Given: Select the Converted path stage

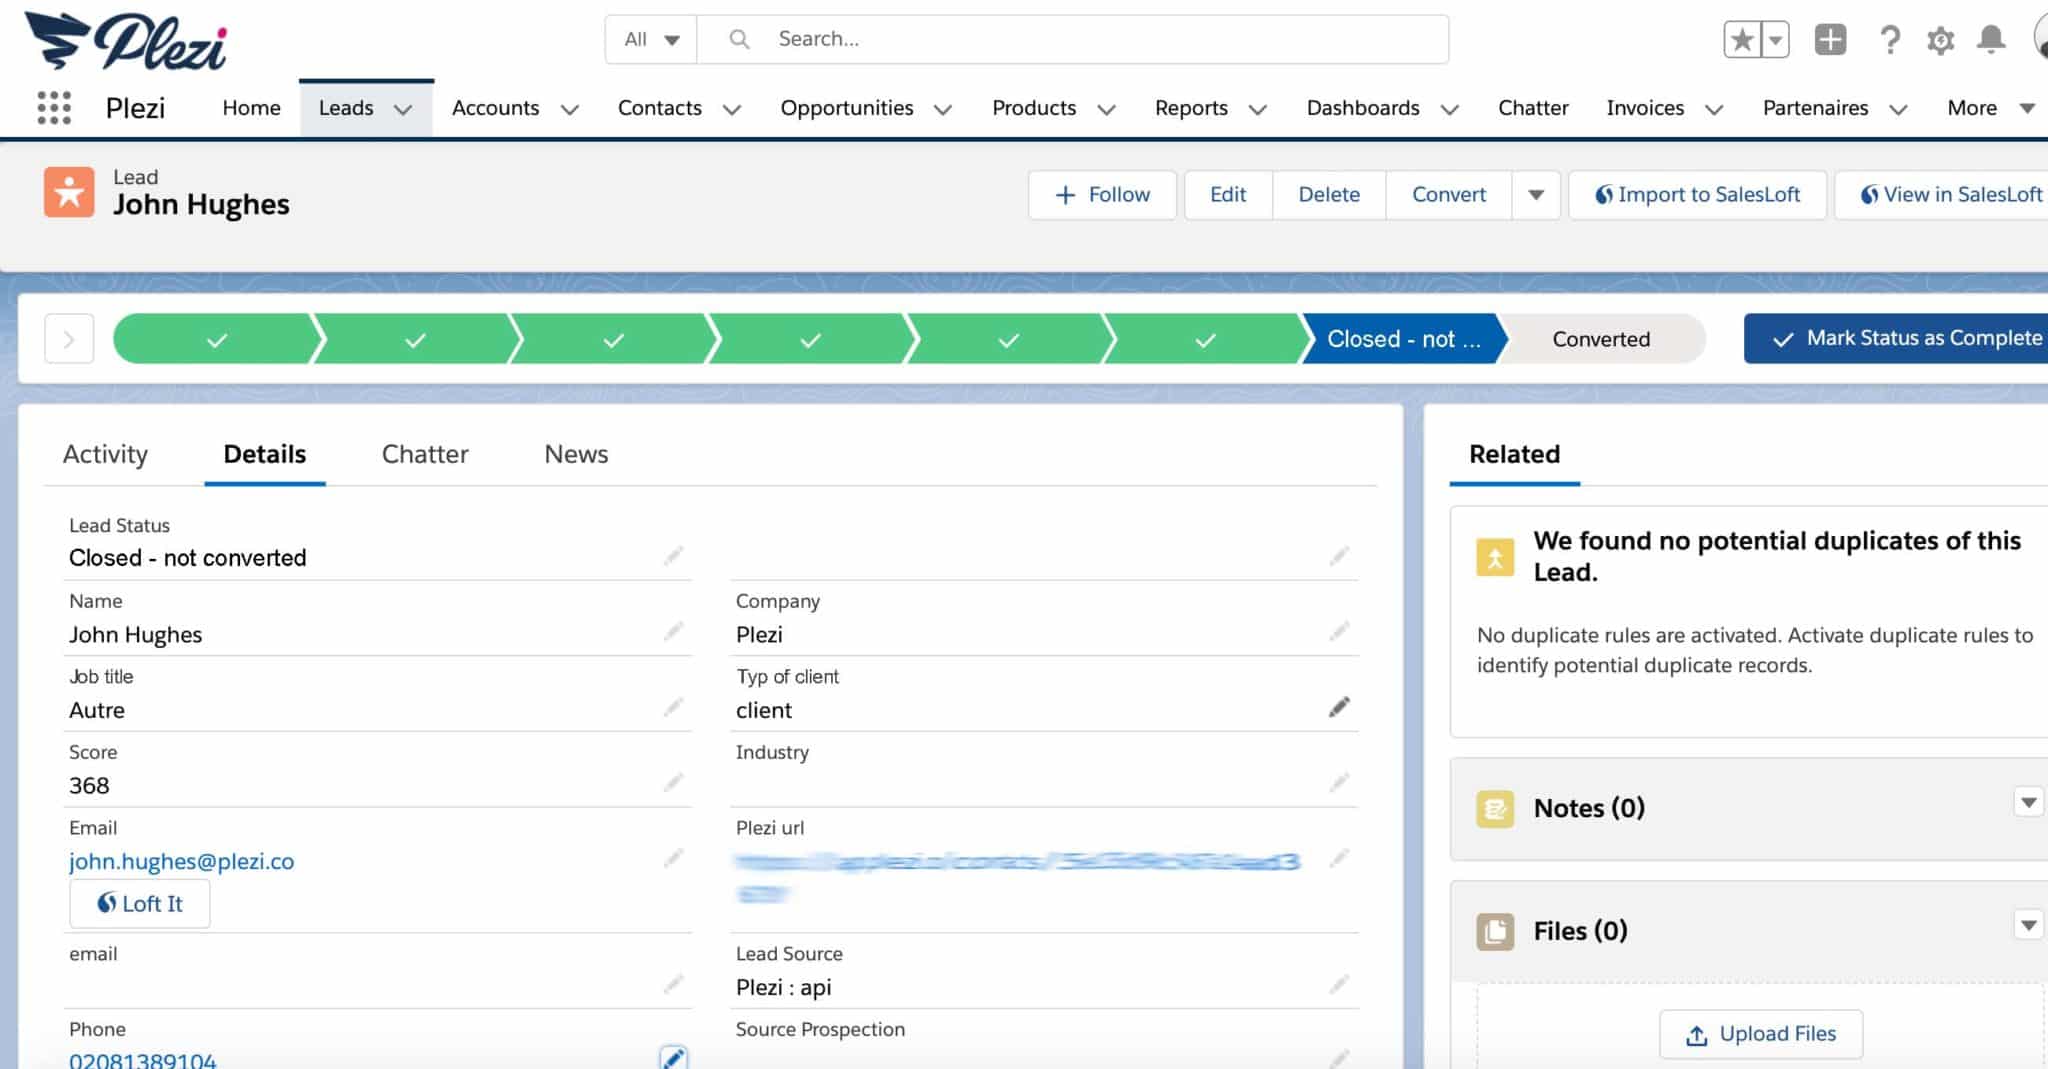Looking at the screenshot, I should (x=1601, y=339).
